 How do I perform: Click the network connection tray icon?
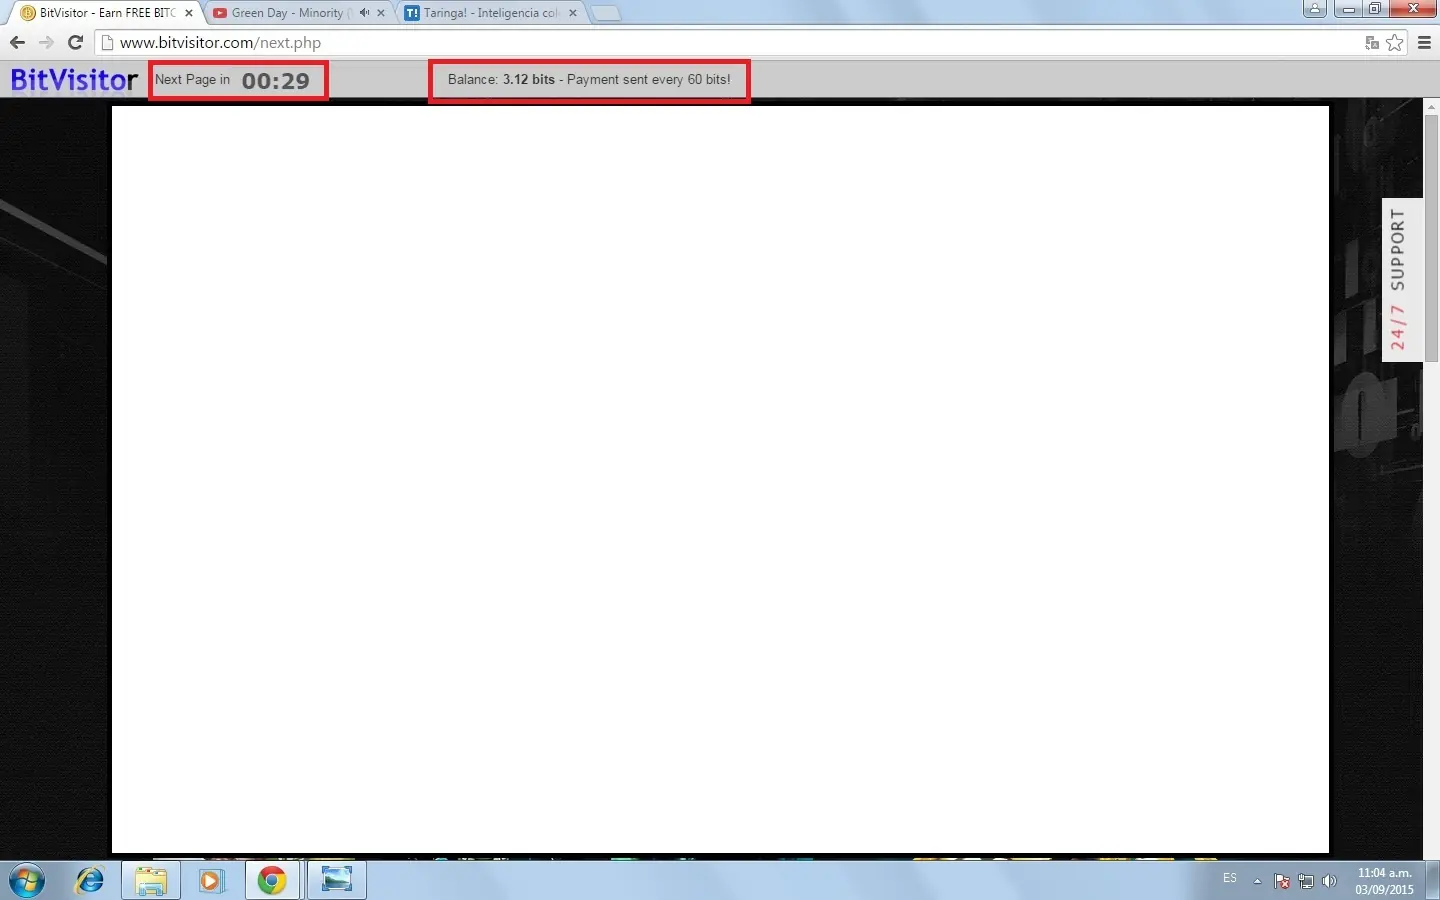pos(1306,881)
